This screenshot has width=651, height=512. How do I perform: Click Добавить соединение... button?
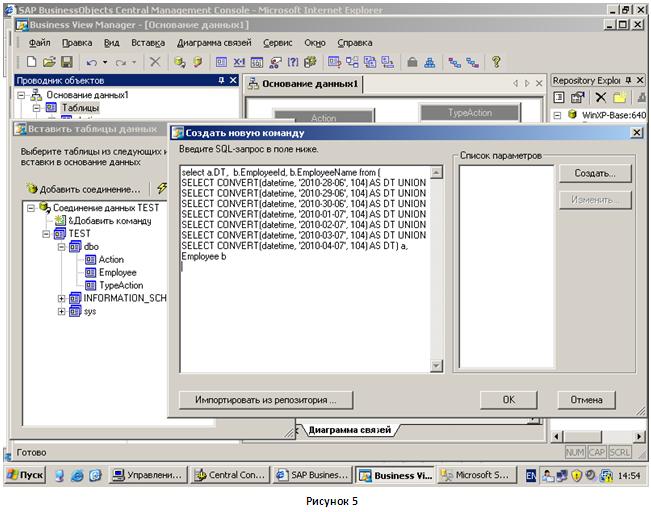point(84,189)
